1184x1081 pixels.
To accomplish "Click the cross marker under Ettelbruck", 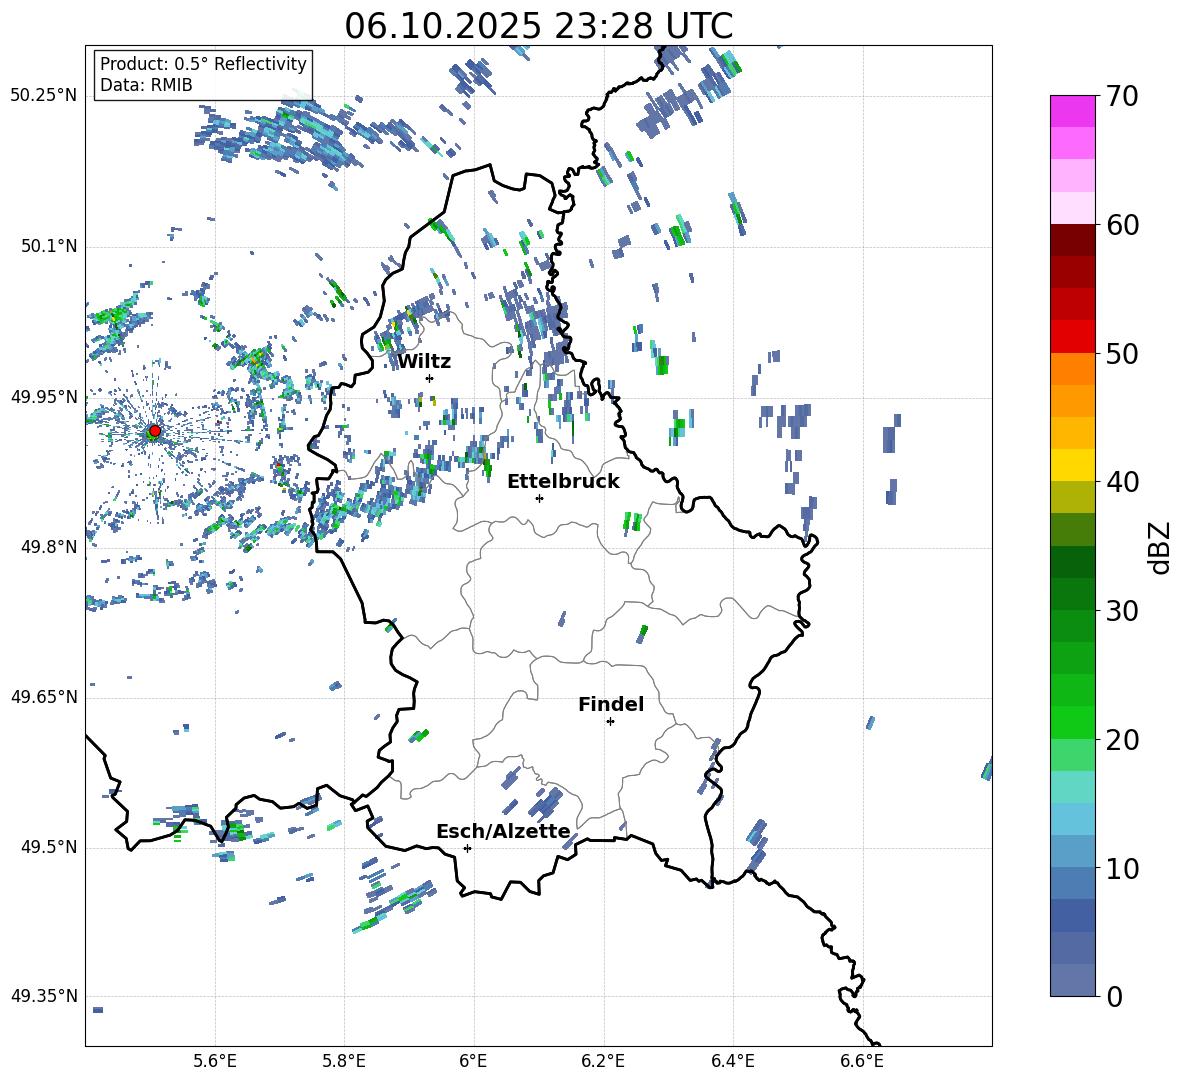I will pyautogui.click(x=539, y=498).
